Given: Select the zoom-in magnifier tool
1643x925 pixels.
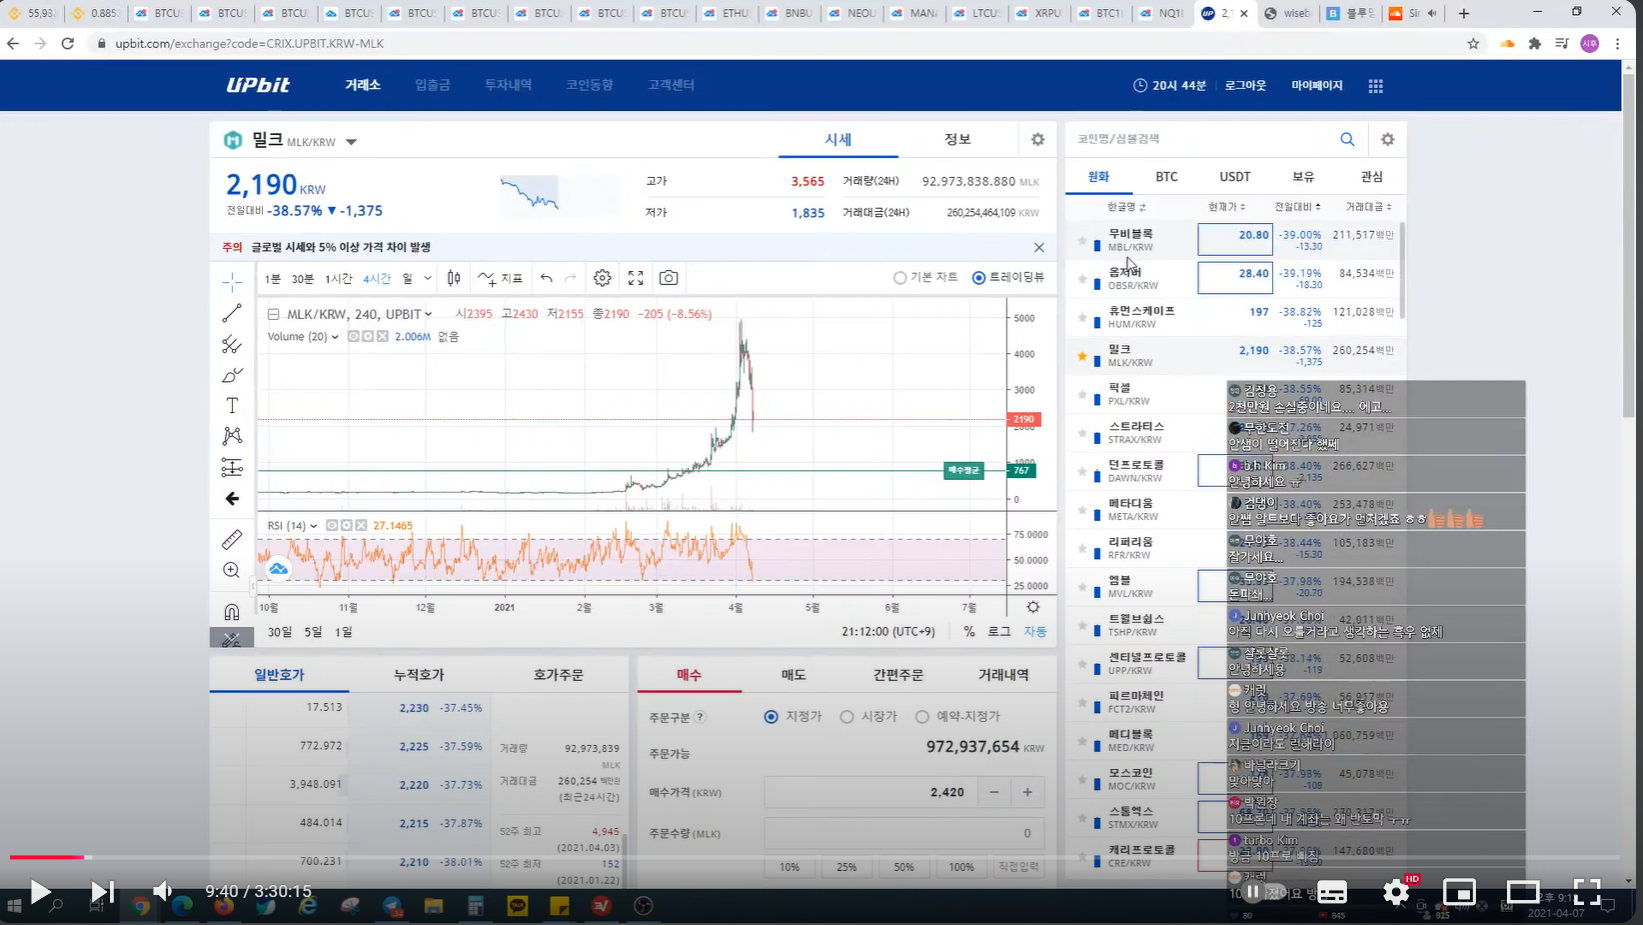Looking at the screenshot, I should tap(231, 570).
